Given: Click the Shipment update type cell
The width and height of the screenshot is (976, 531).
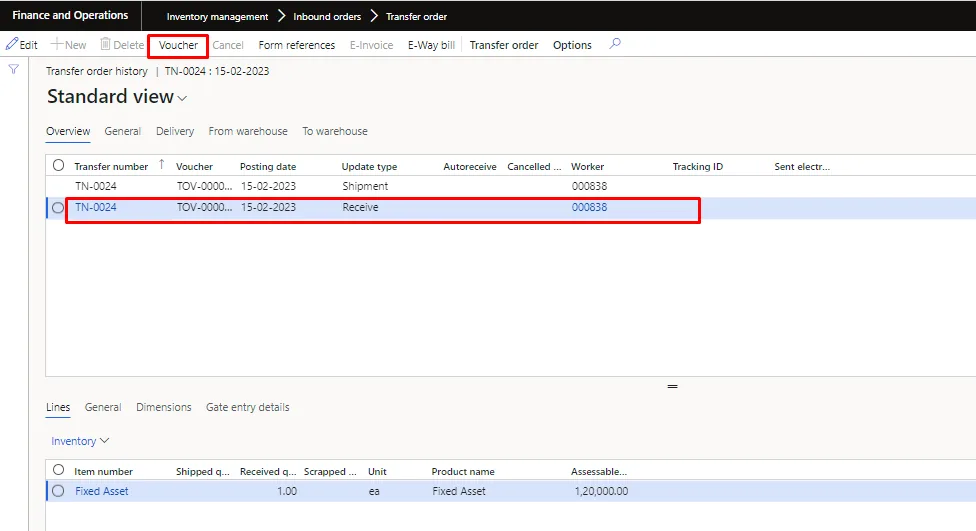Looking at the screenshot, I should (x=365, y=186).
